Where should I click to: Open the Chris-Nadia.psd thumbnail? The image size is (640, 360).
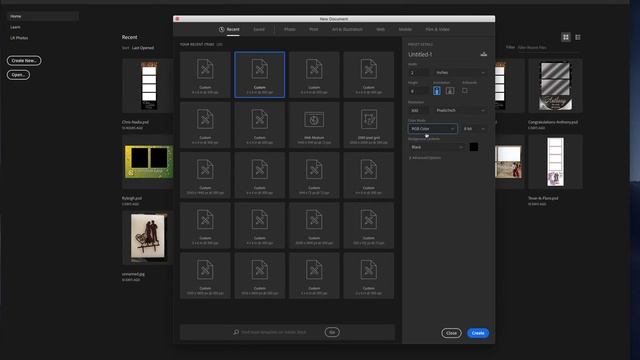coord(148,86)
